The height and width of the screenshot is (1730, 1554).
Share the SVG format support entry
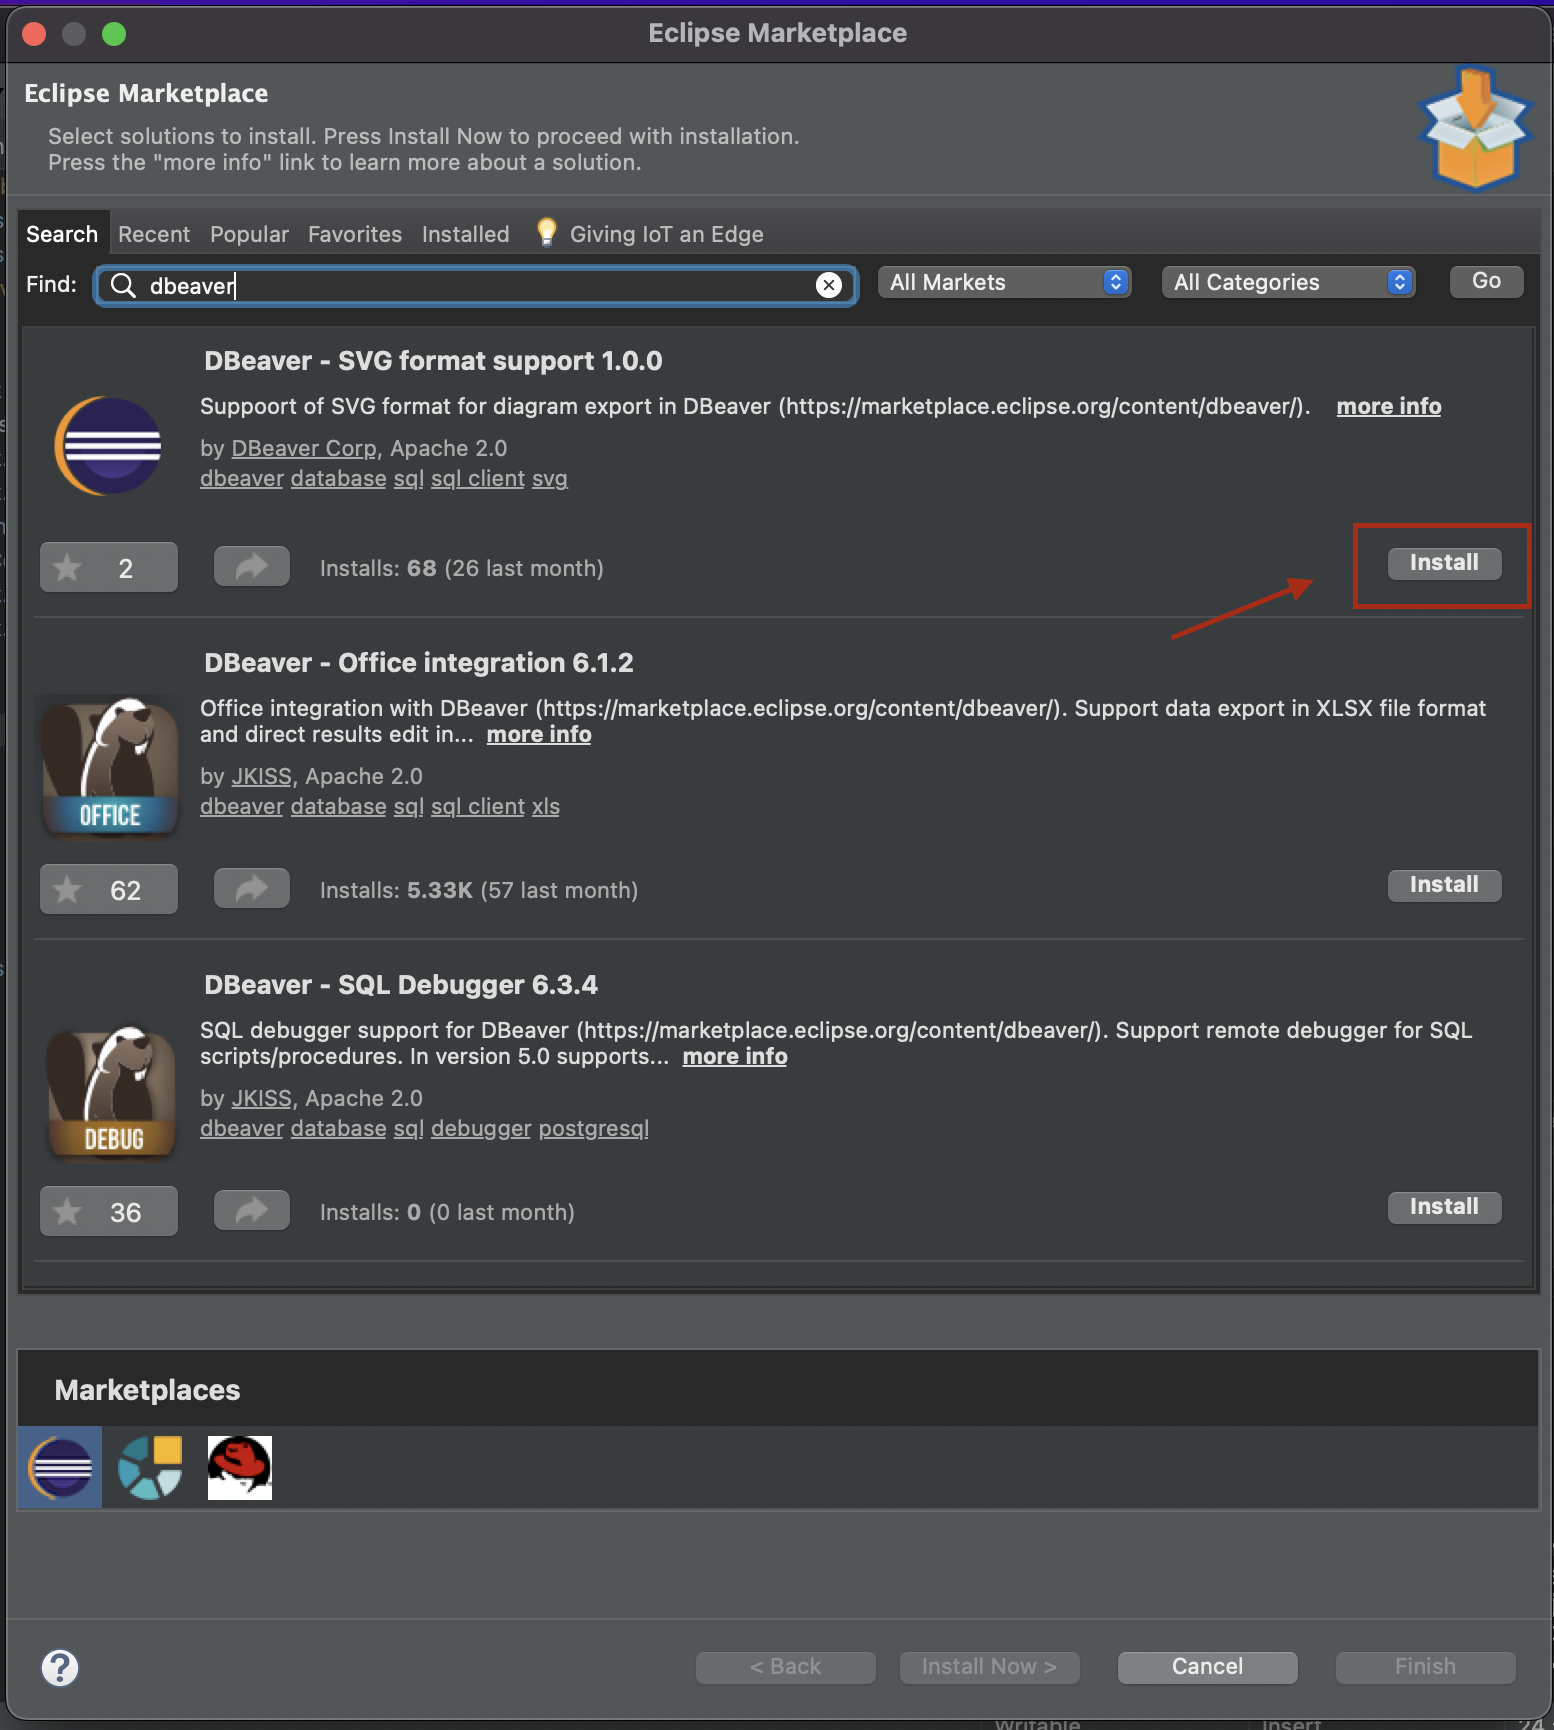(x=252, y=567)
